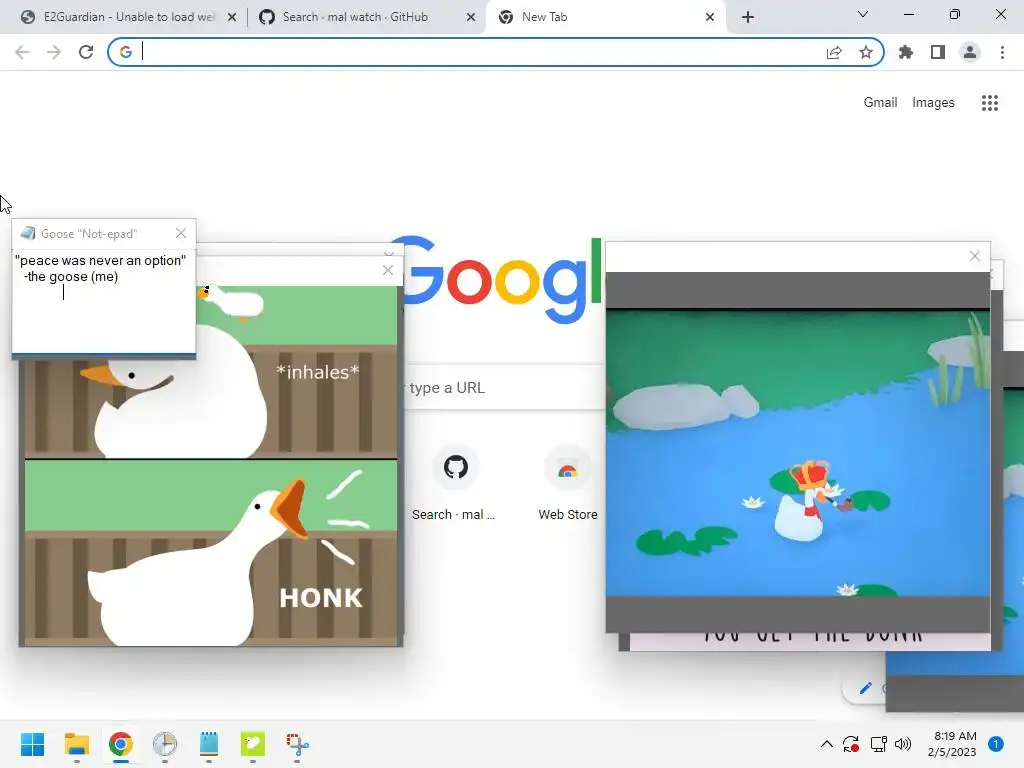1024x768 pixels.
Task: Open the clock showing 8:19 AM
Action: 953,744
